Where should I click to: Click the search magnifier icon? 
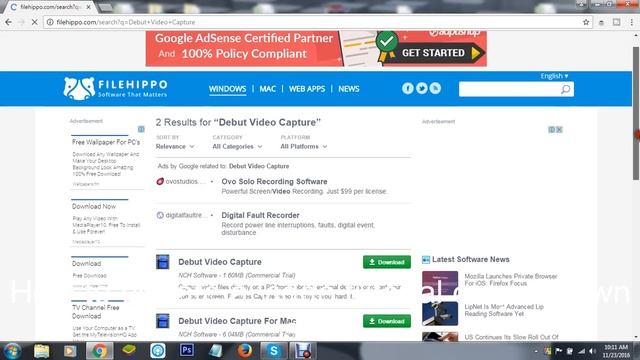pyautogui.click(x=565, y=89)
